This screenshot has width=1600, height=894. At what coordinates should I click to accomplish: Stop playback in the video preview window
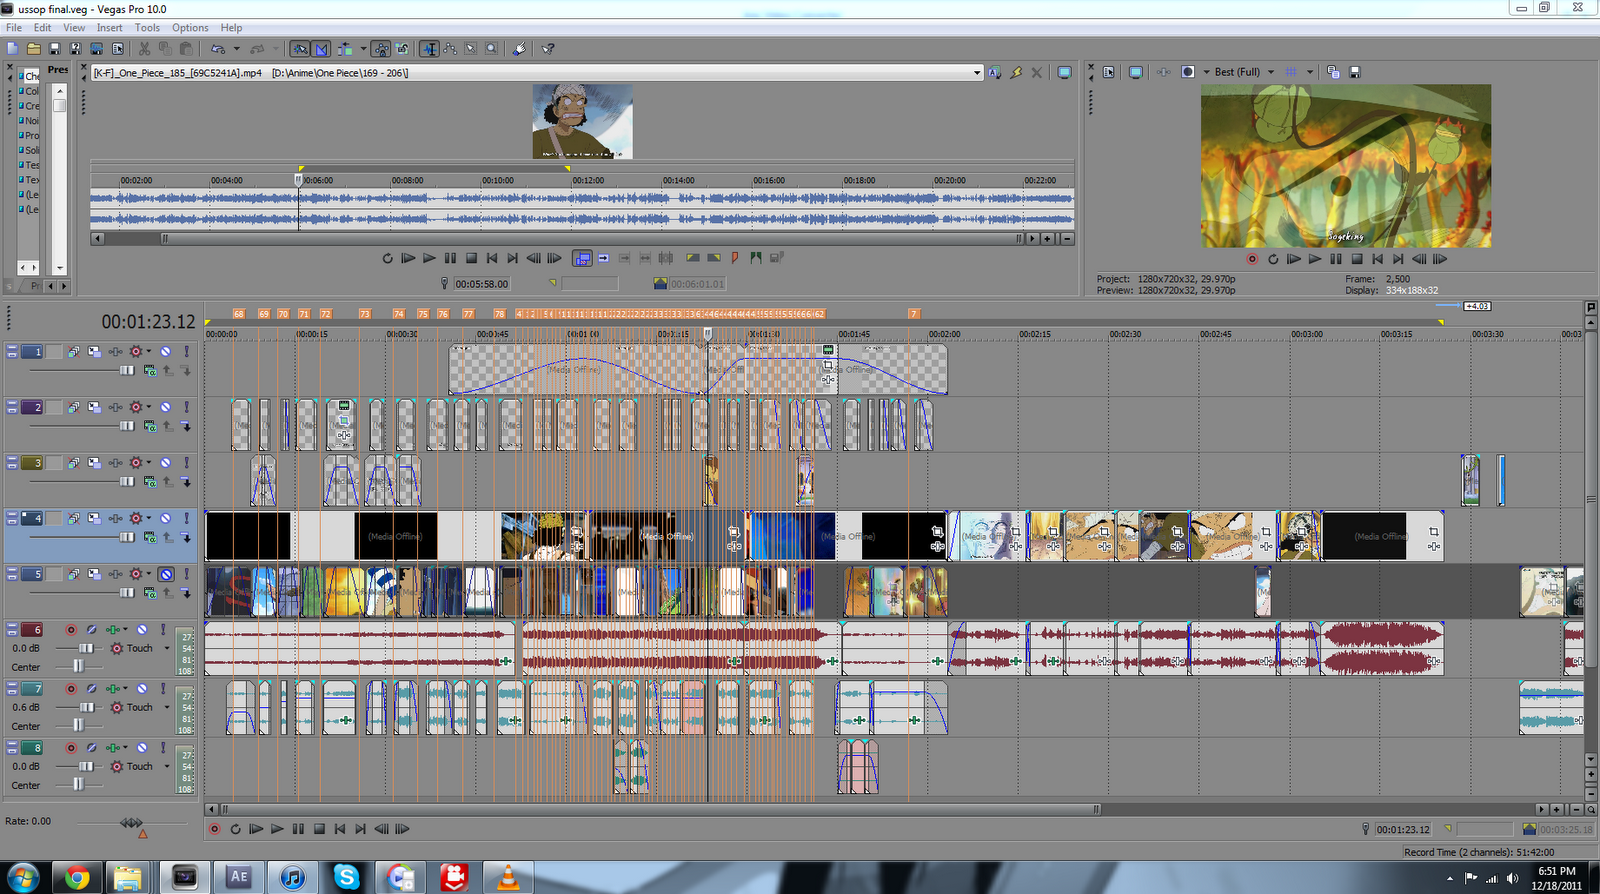1357,259
